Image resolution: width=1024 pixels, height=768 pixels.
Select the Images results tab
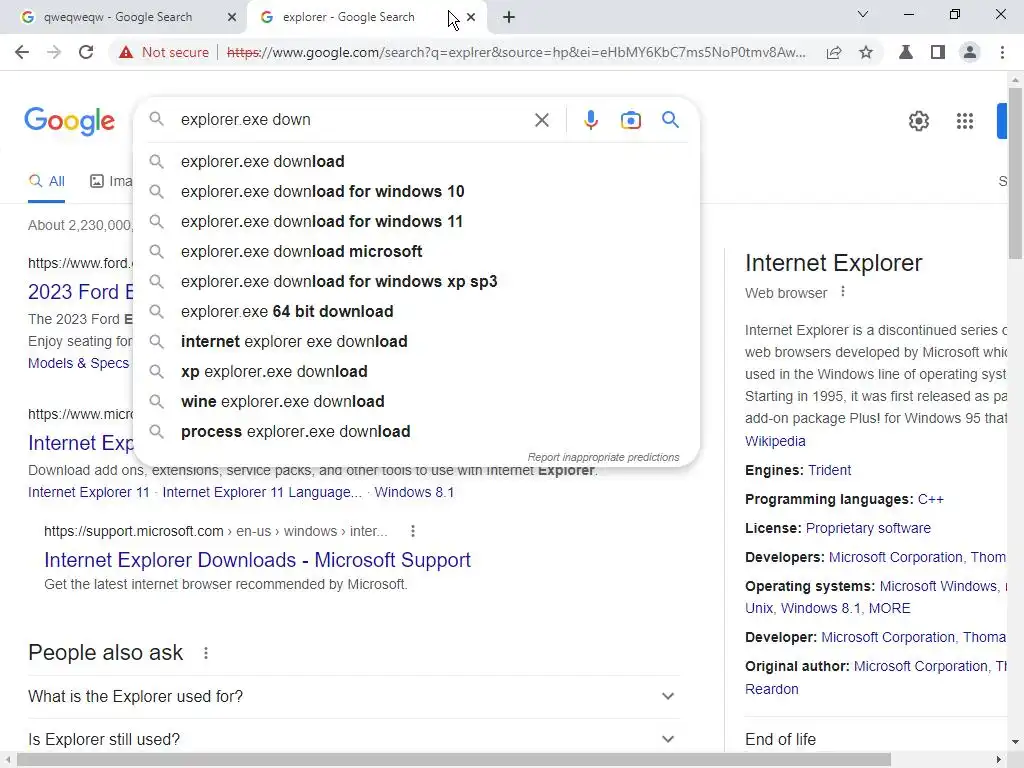(x=110, y=182)
